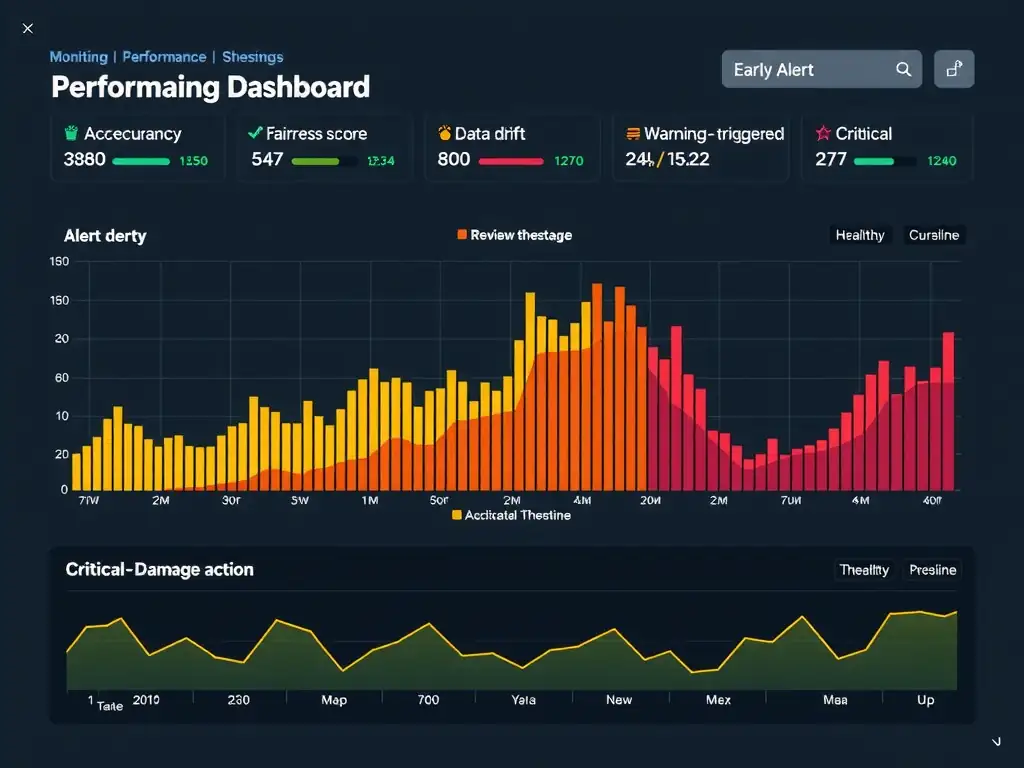Toggle the Accitatal Thestine legend swatch

coord(456,515)
